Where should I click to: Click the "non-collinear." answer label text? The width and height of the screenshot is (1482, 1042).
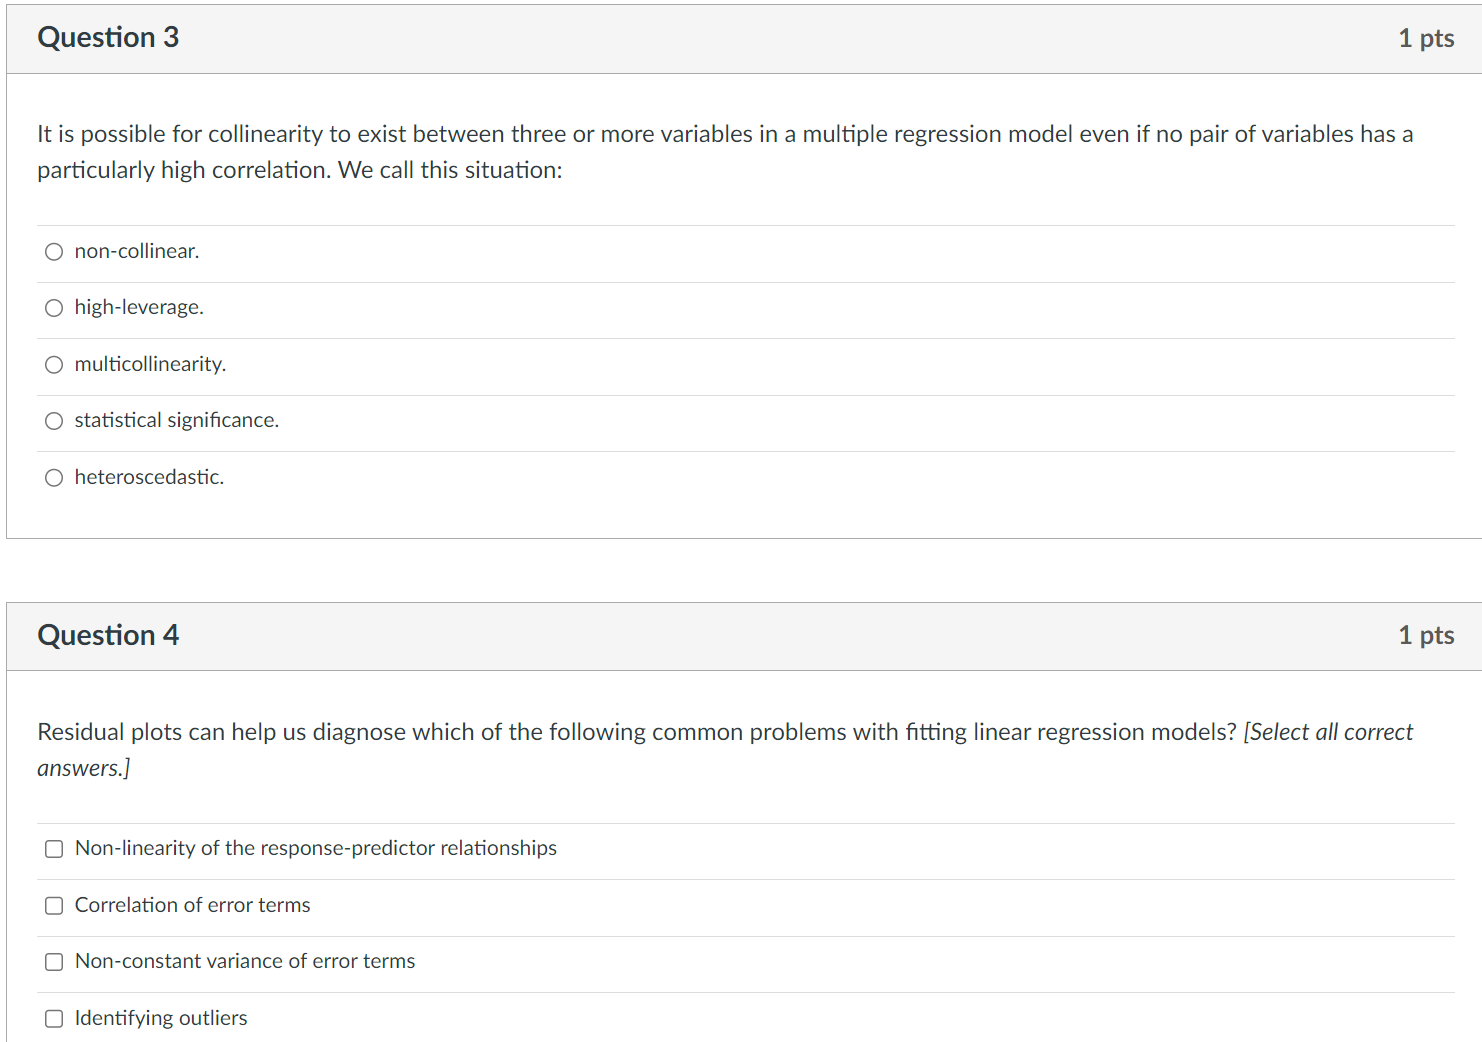137,251
